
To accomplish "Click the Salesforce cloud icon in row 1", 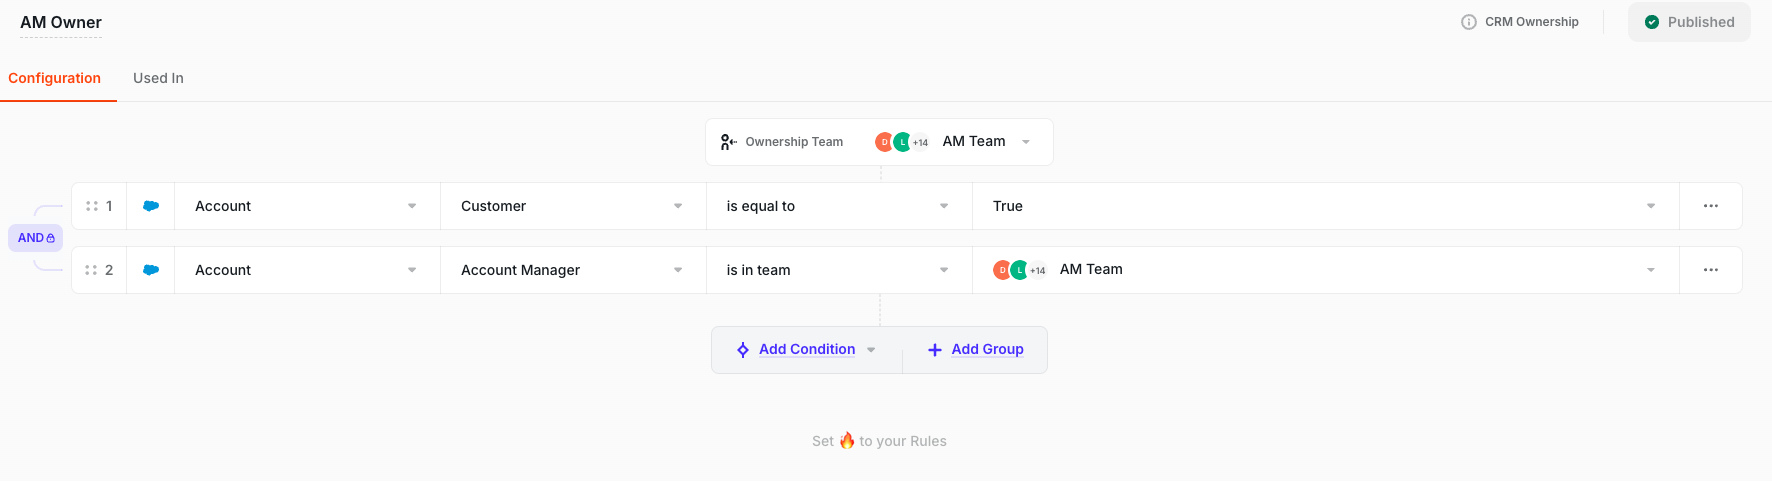I will tap(151, 206).
